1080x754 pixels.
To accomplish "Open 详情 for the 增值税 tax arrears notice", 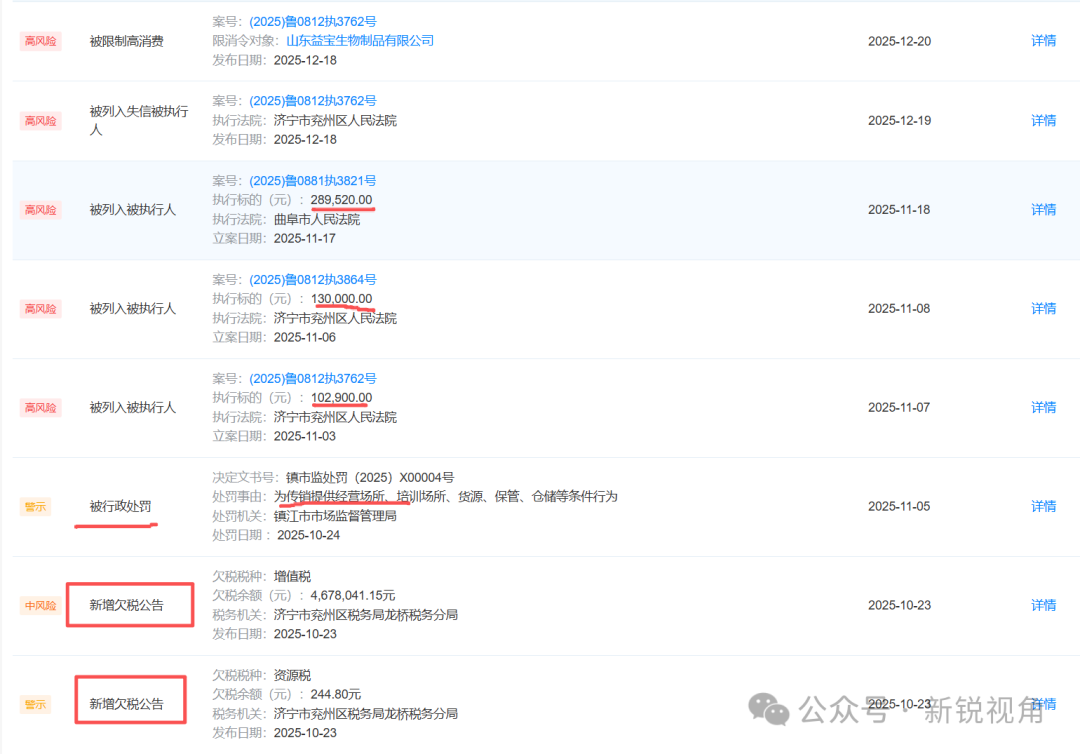I will coord(1043,605).
